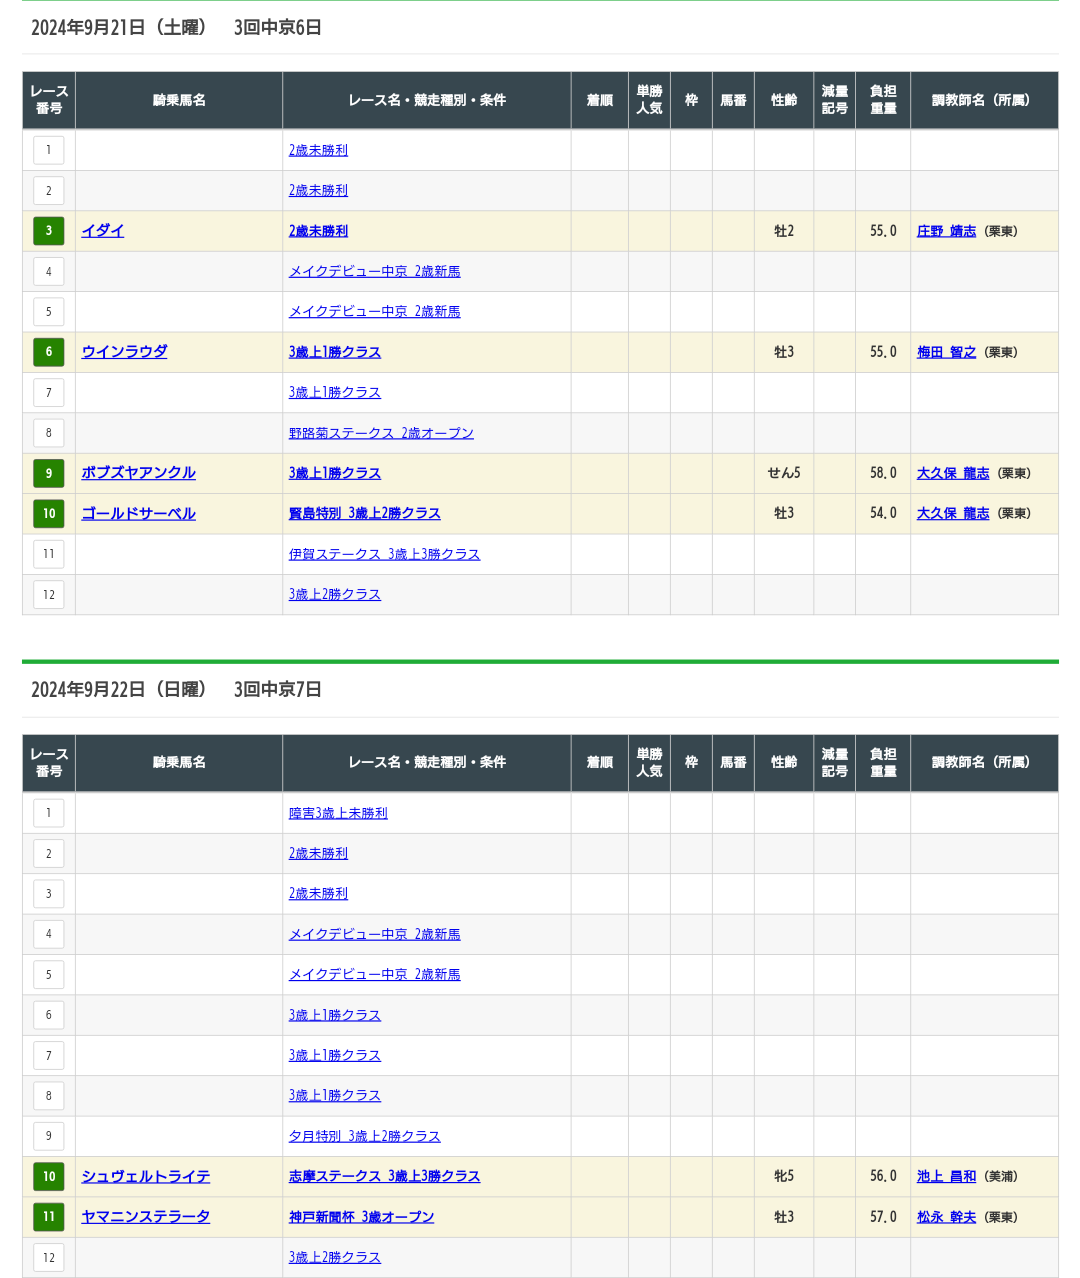Click green race number 11 badge for ヤマニンステラータ
Screen dimensions: 1080x1278
(x=49, y=1217)
